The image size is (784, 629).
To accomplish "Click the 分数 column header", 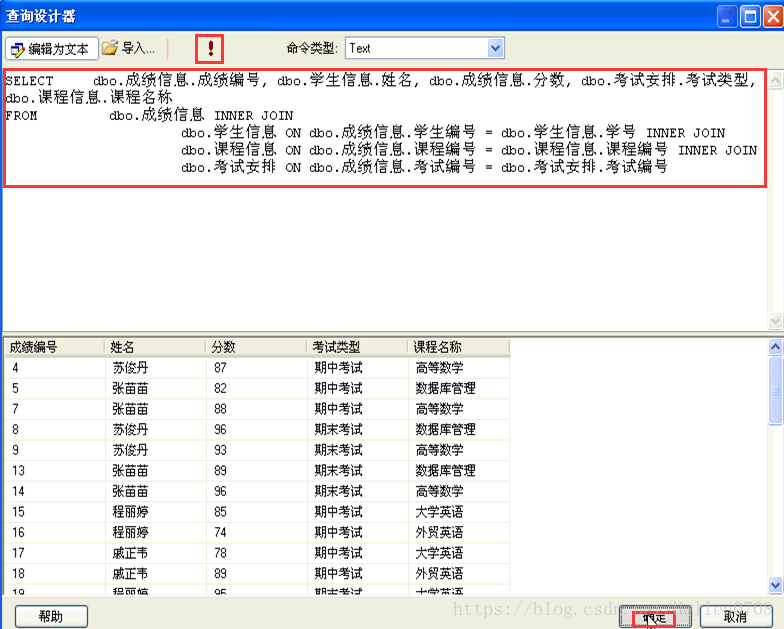I will pyautogui.click(x=256, y=347).
